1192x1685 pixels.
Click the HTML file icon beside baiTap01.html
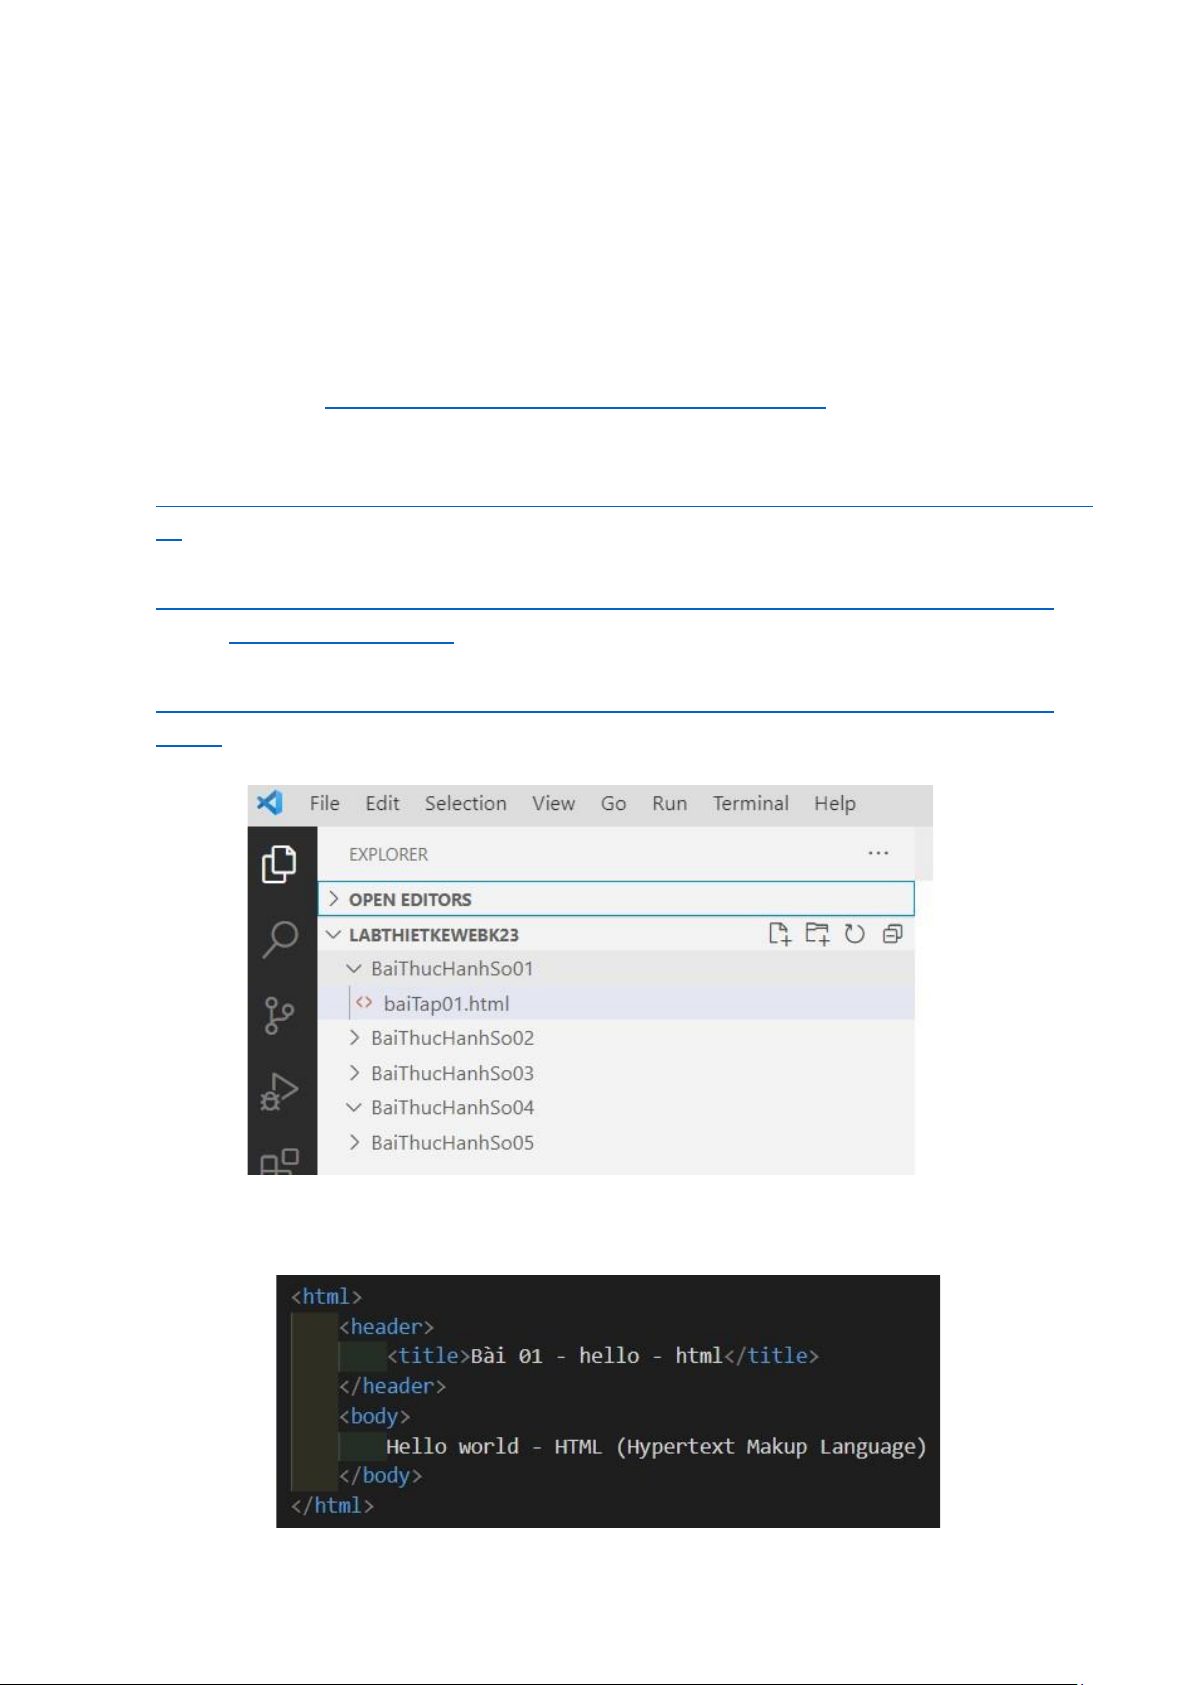pos(364,1002)
